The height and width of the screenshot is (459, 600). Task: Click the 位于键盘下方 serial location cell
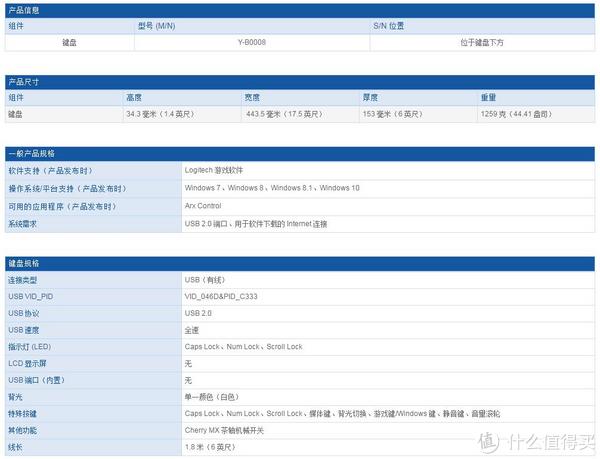click(482, 42)
